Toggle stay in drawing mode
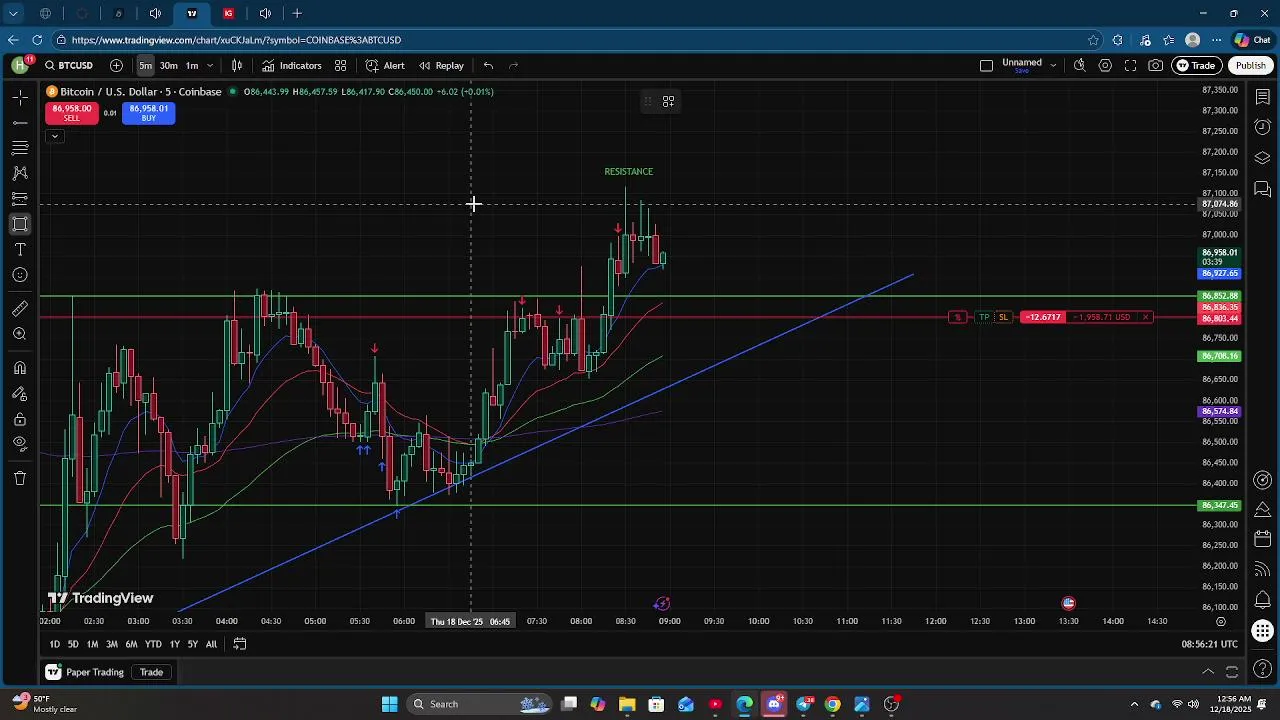 20,394
